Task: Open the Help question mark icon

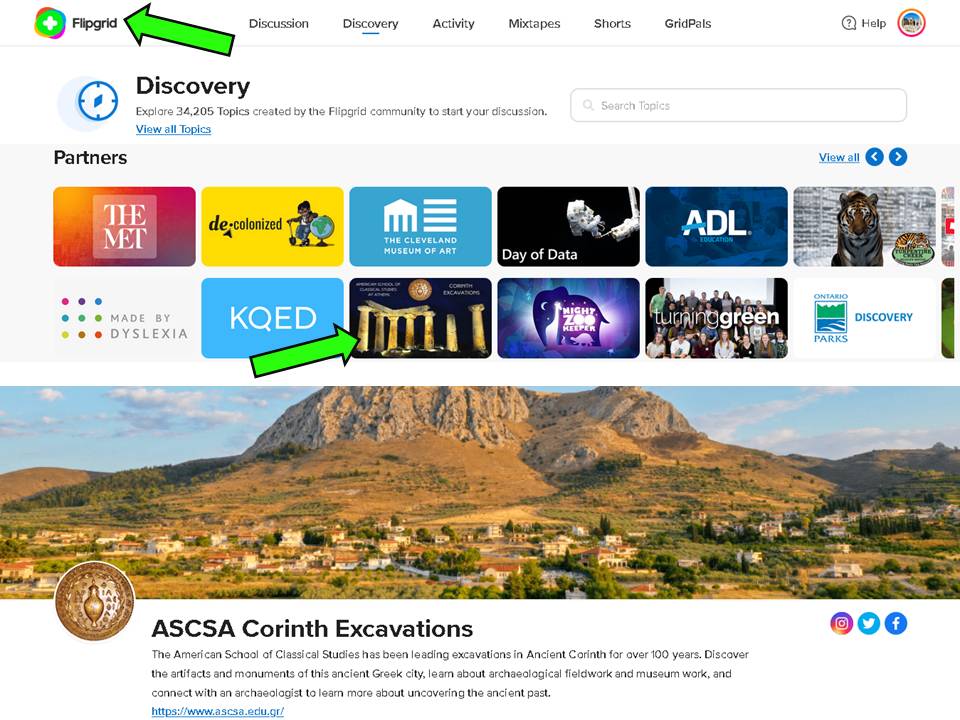Action: pos(849,23)
